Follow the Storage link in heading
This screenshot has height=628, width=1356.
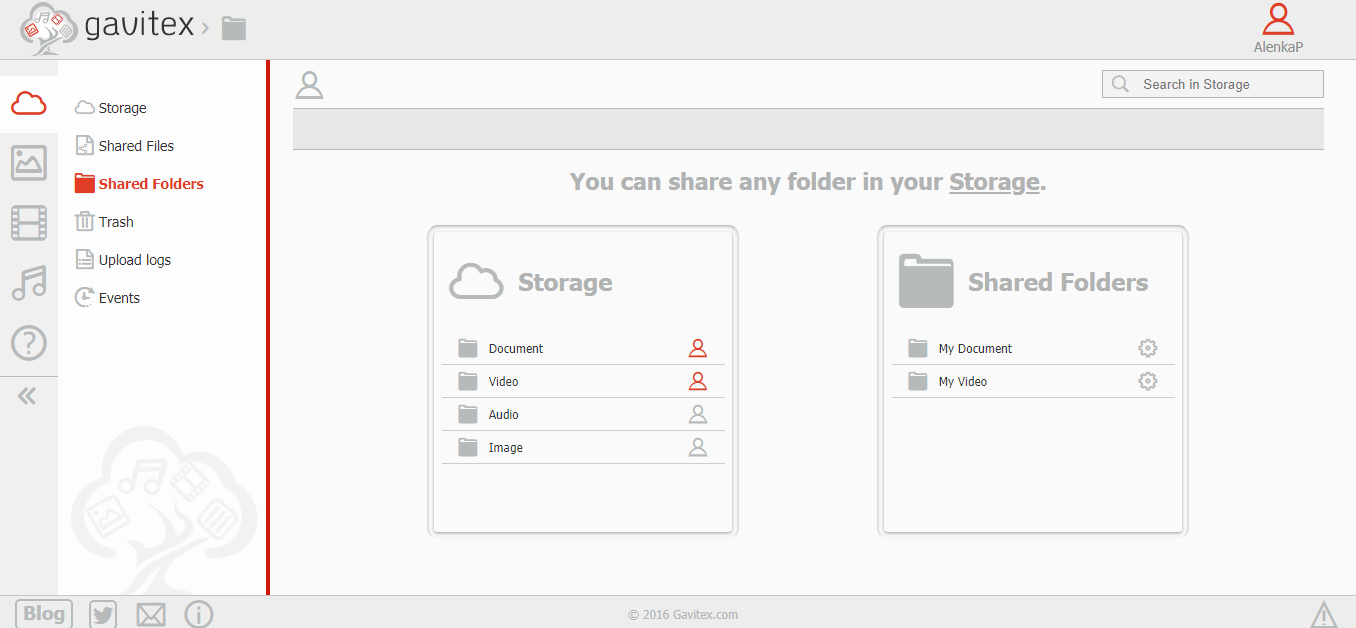(x=994, y=182)
